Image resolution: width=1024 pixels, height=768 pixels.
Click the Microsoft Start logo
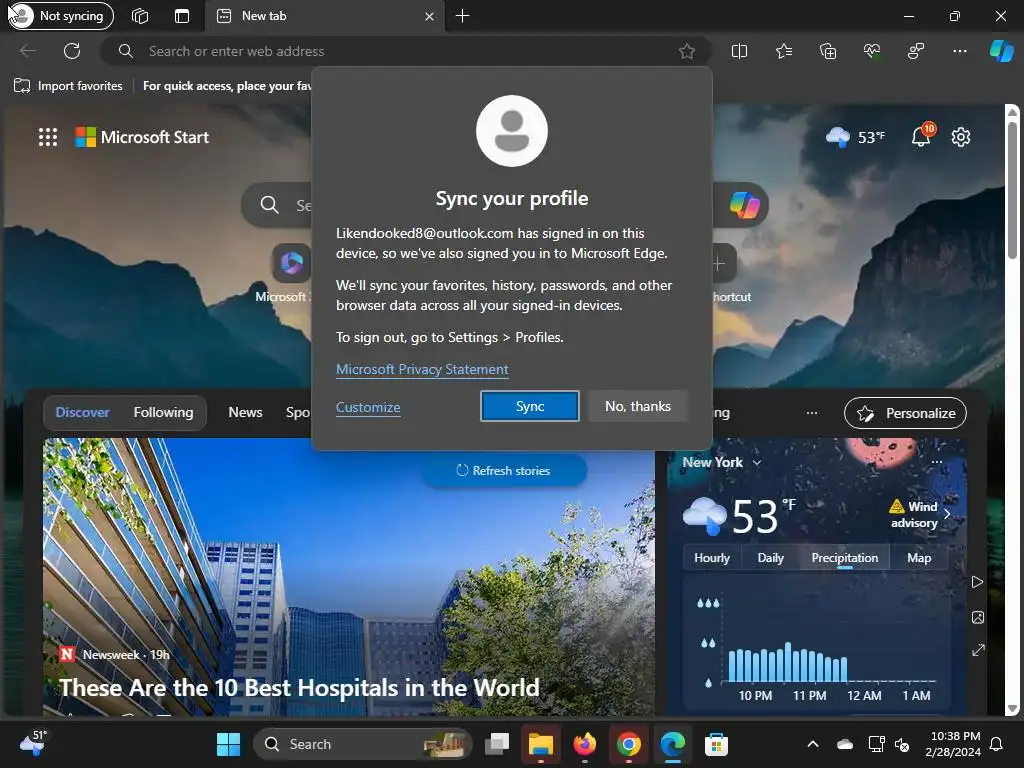(142, 137)
